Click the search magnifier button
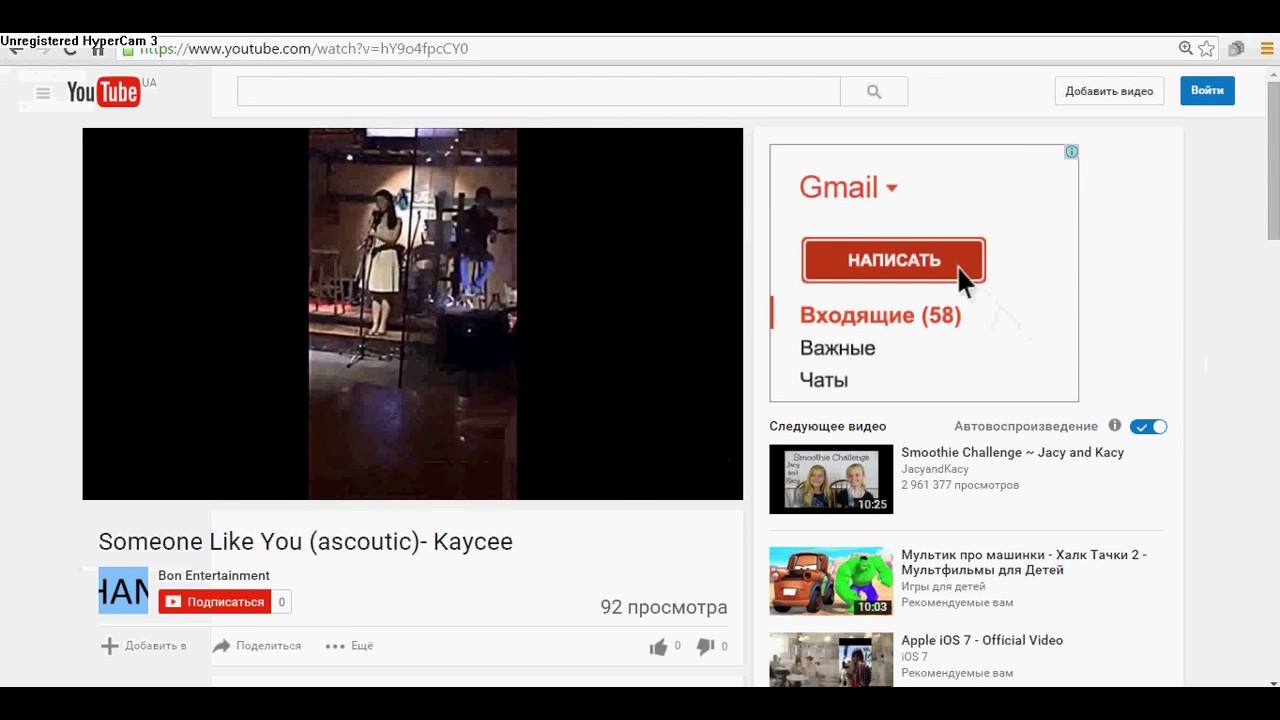1280x720 pixels. (x=874, y=91)
